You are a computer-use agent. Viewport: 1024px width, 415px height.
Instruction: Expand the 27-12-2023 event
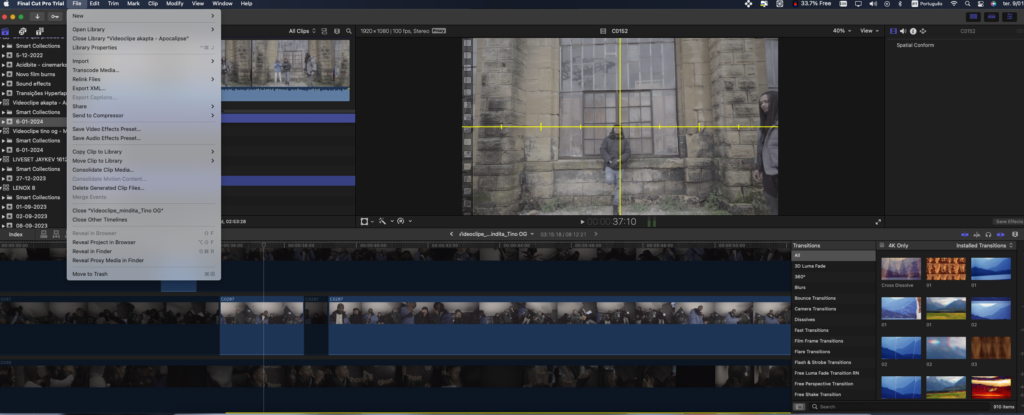pyautogui.click(x=3, y=178)
